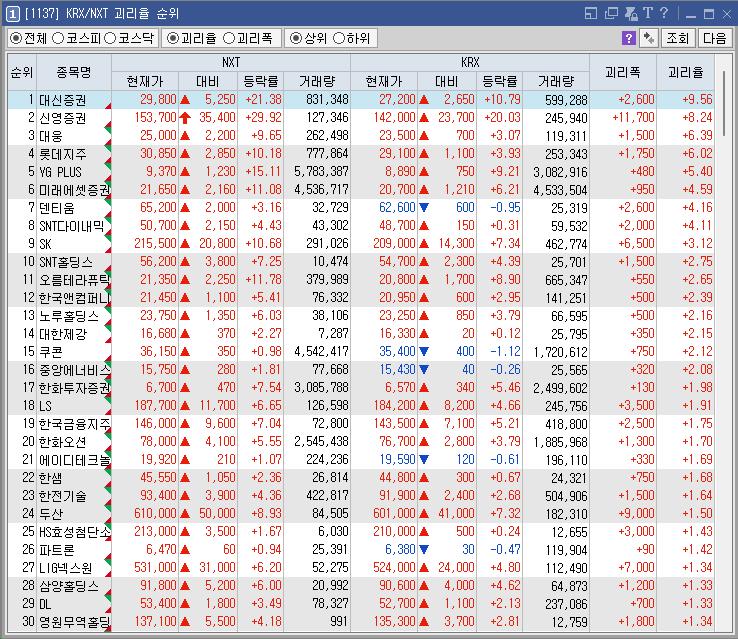
Task: Click the window layout icon in title bar
Action: 591,13
